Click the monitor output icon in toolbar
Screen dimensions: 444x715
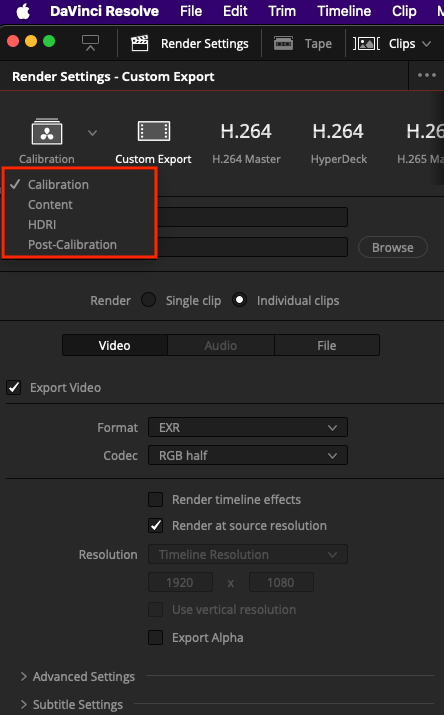tap(90, 43)
